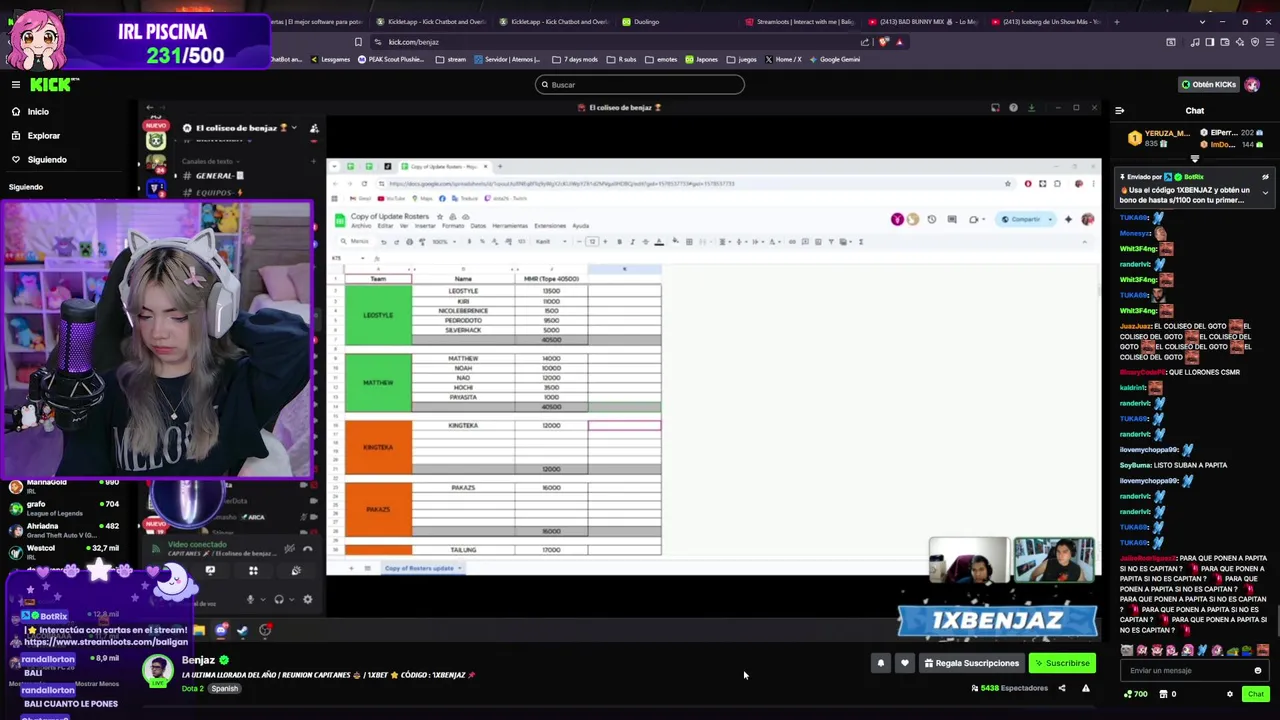
Task: Open Discord from taskbar
Action: pos(221,630)
